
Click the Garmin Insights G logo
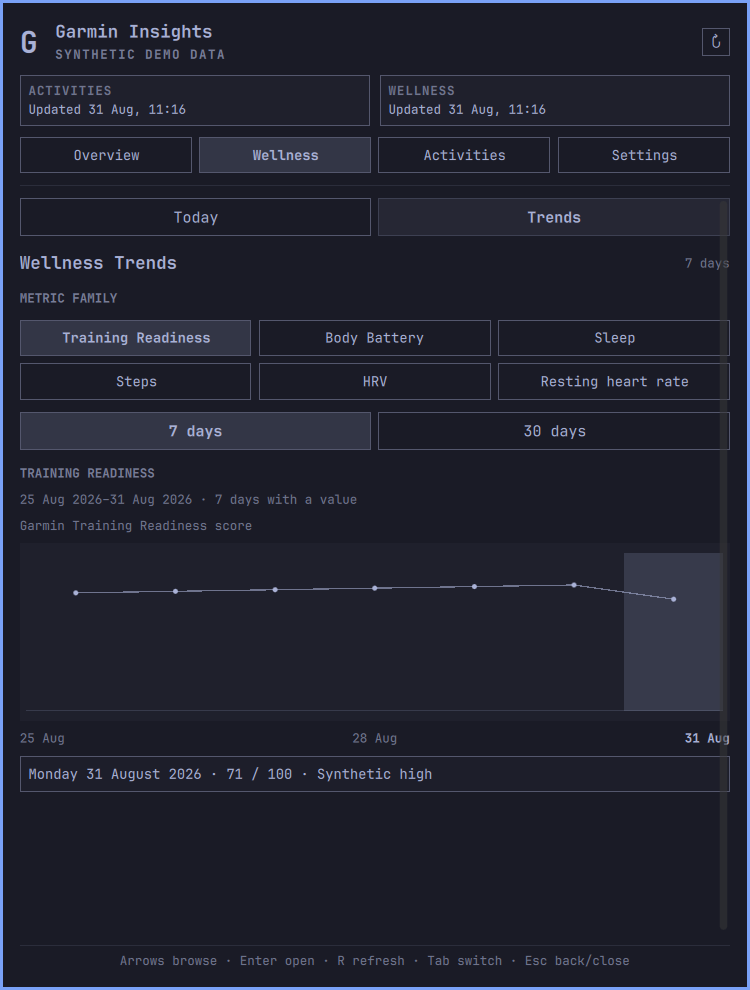coord(29,42)
